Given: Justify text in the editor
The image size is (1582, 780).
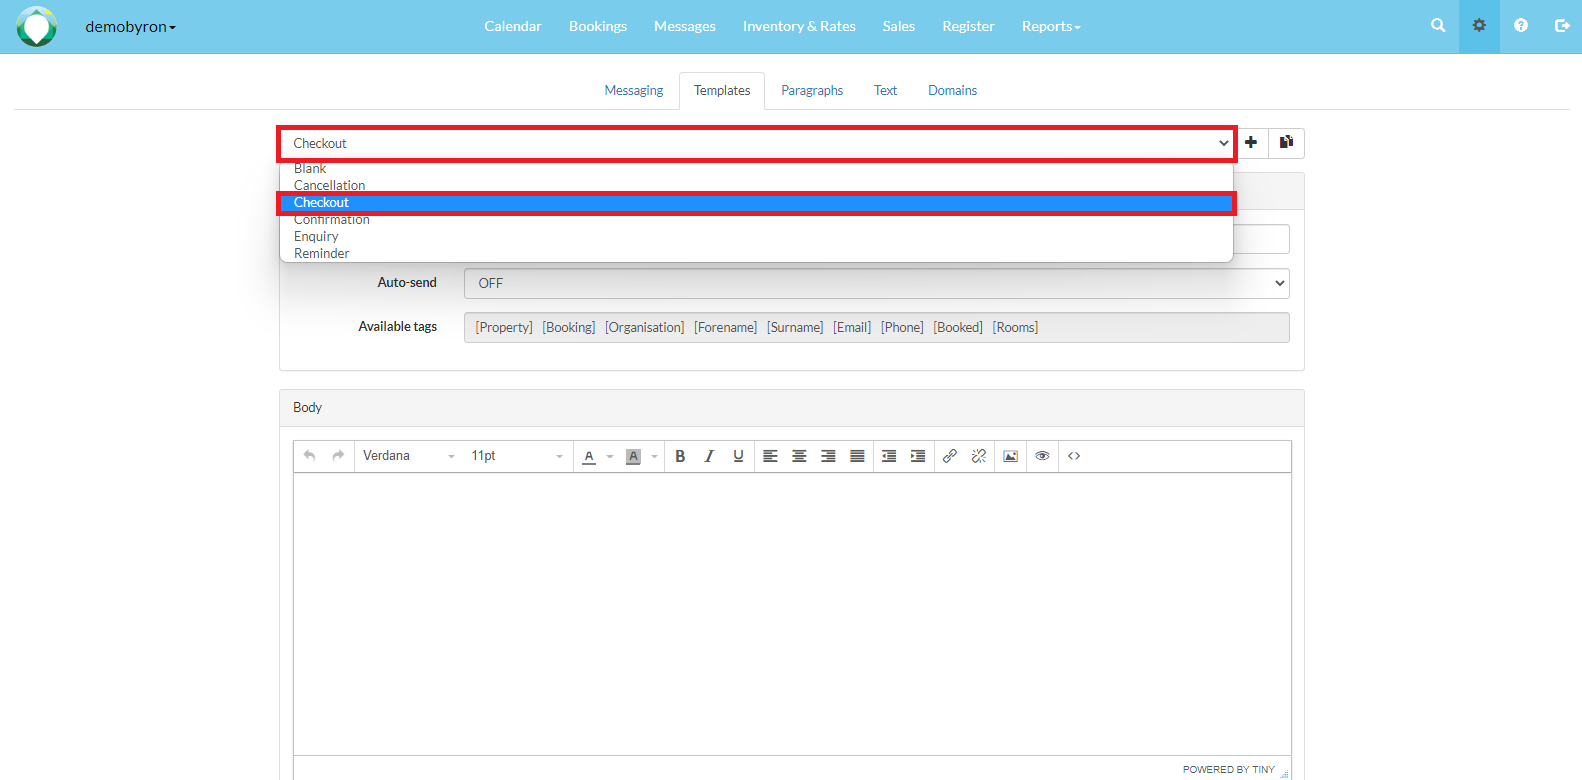Looking at the screenshot, I should (857, 456).
